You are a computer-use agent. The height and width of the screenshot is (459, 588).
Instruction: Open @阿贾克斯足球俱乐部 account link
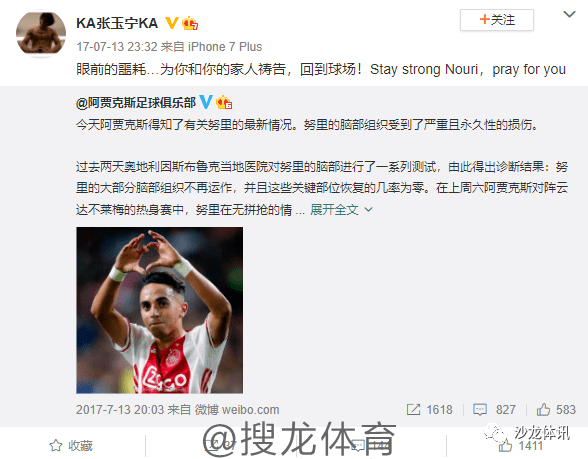pyautogui.click(x=136, y=102)
